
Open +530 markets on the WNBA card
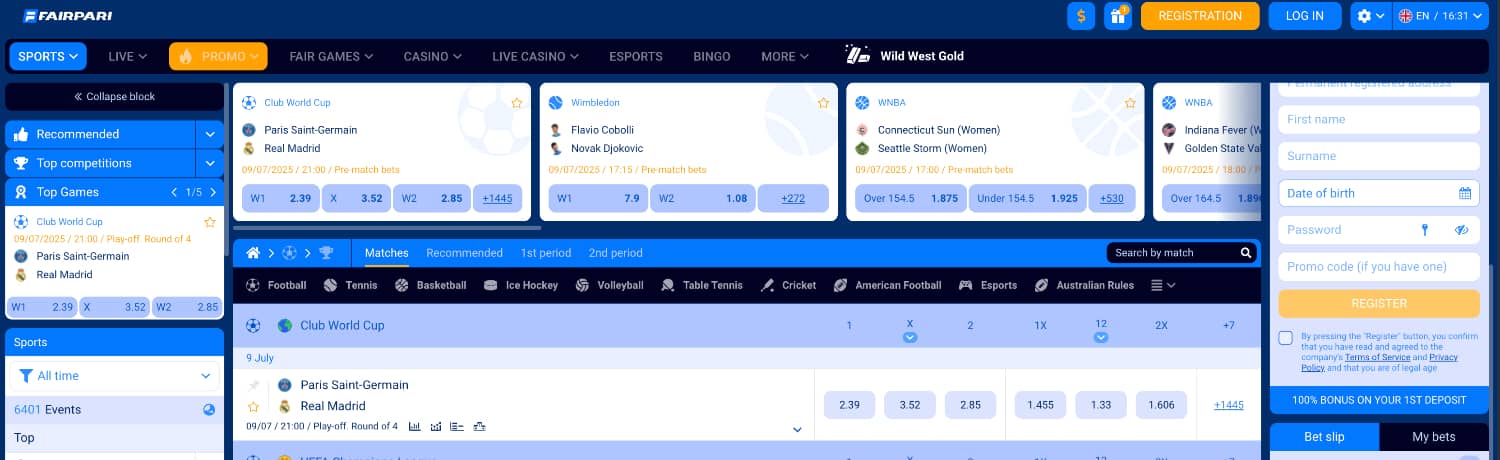click(1112, 198)
